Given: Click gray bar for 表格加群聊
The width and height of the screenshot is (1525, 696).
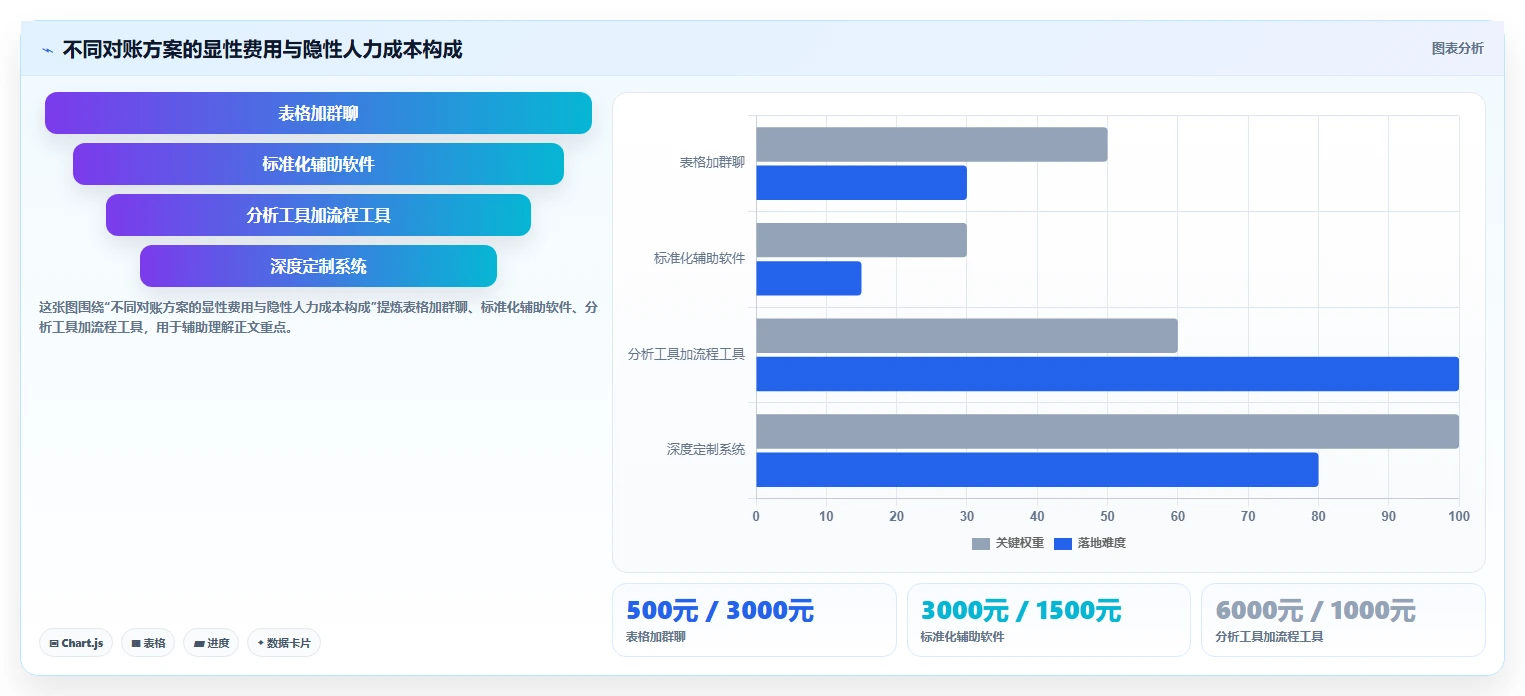Looking at the screenshot, I should [x=931, y=144].
